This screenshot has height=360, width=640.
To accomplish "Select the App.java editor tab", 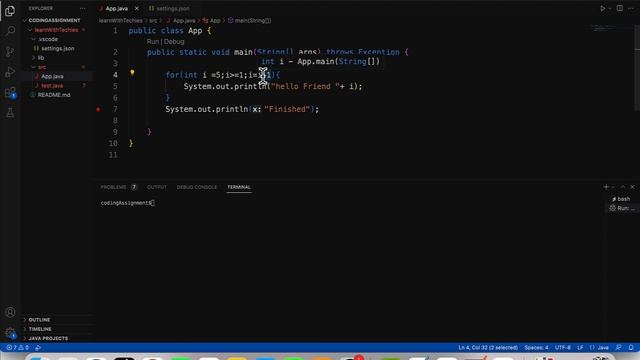I will [117, 8].
